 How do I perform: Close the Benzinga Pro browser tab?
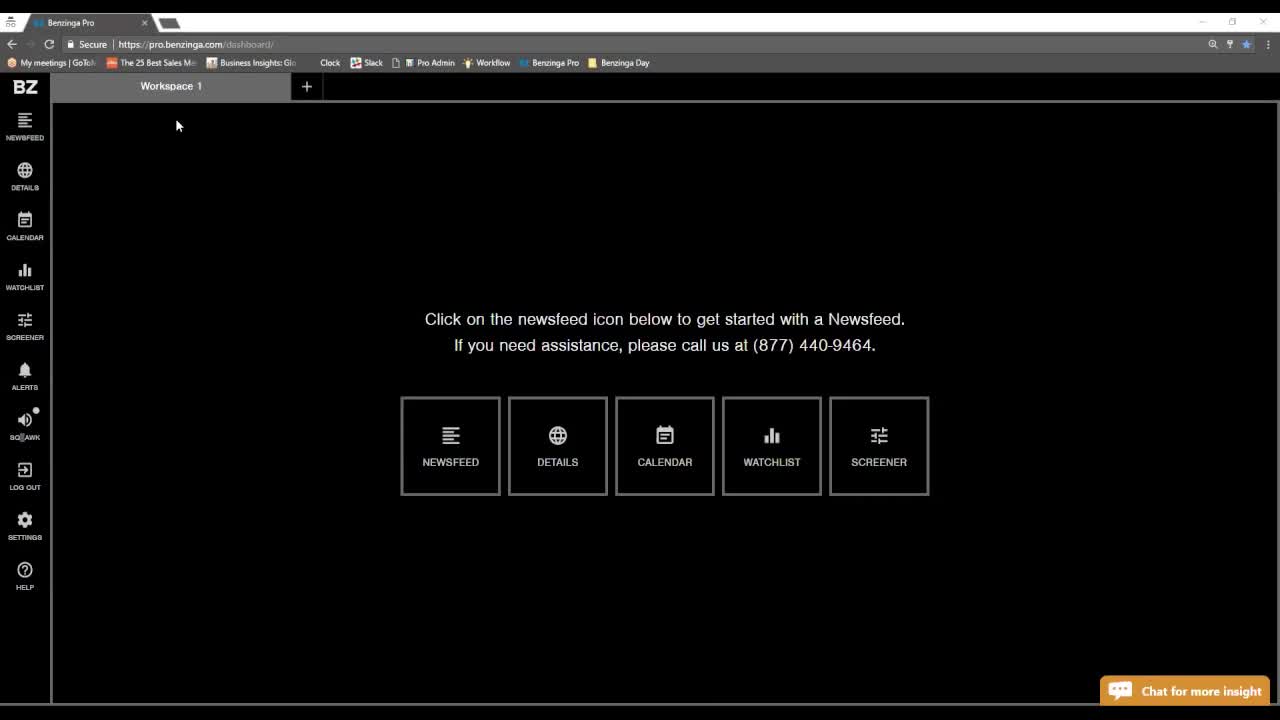coord(145,22)
